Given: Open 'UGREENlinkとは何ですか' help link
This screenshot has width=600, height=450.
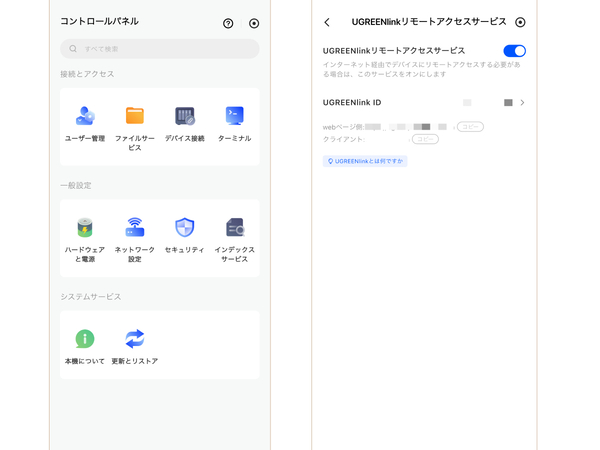Looking at the screenshot, I should [365, 161].
